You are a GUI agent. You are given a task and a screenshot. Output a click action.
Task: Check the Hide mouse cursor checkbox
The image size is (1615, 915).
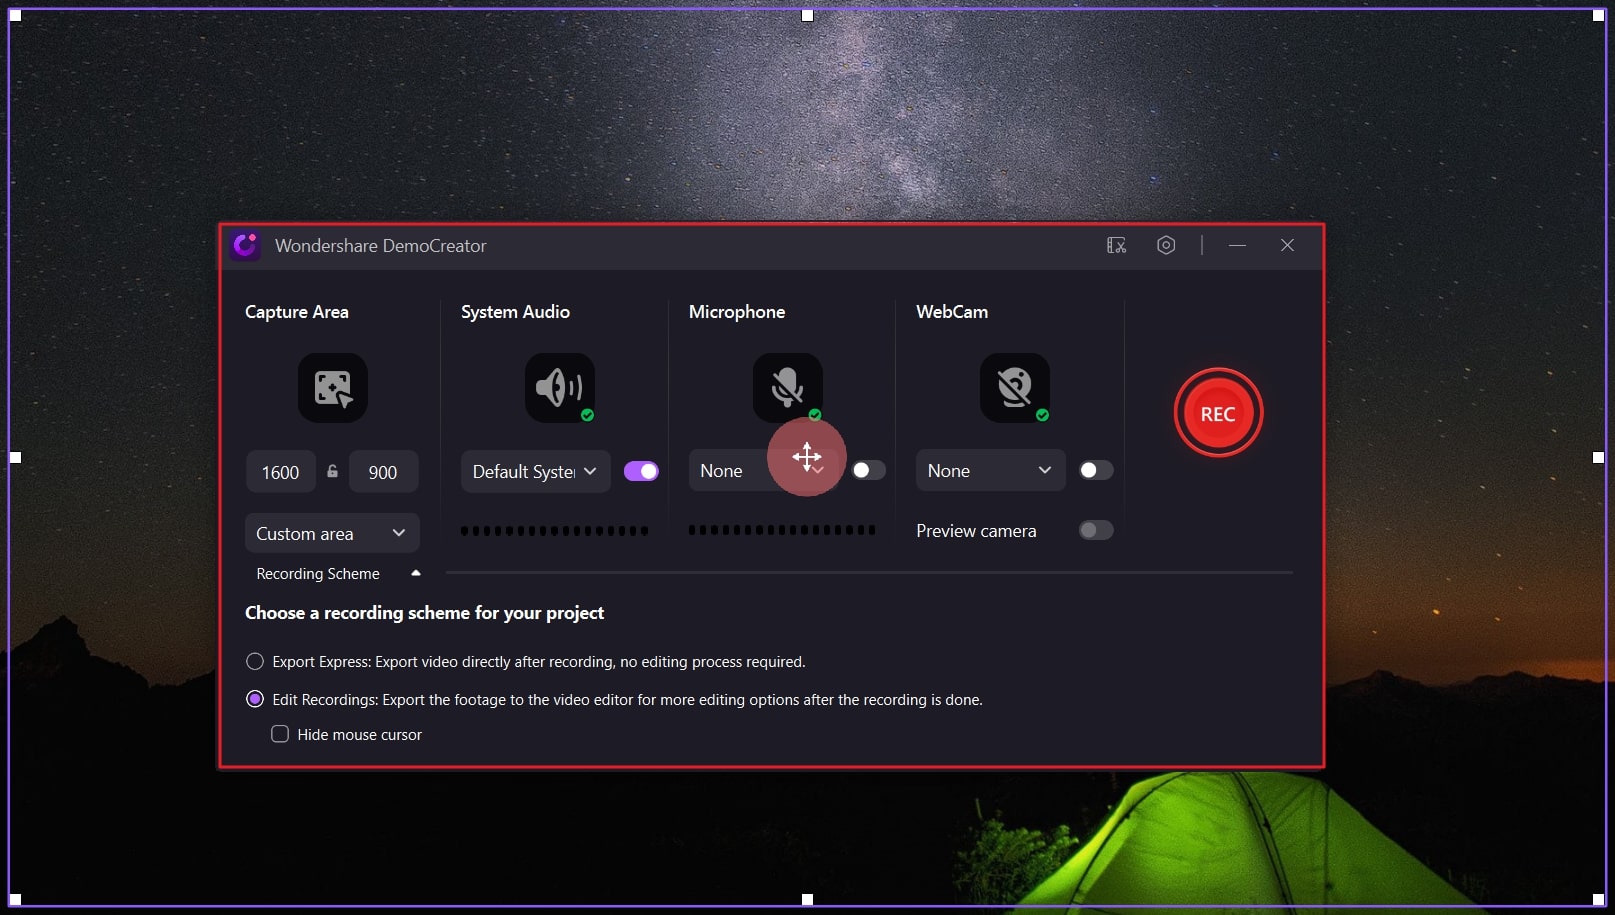(x=280, y=734)
